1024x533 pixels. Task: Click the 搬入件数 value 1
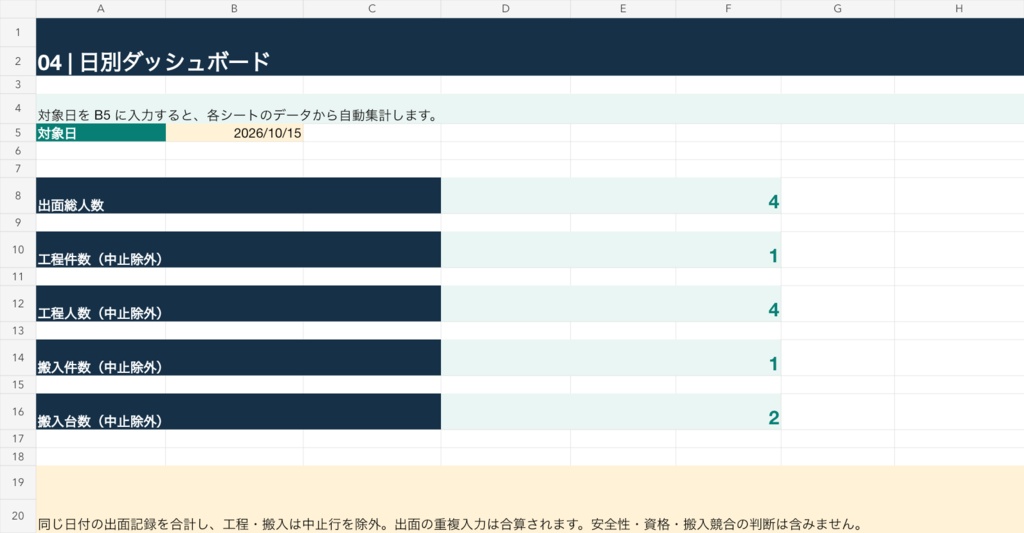(x=611, y=357)
